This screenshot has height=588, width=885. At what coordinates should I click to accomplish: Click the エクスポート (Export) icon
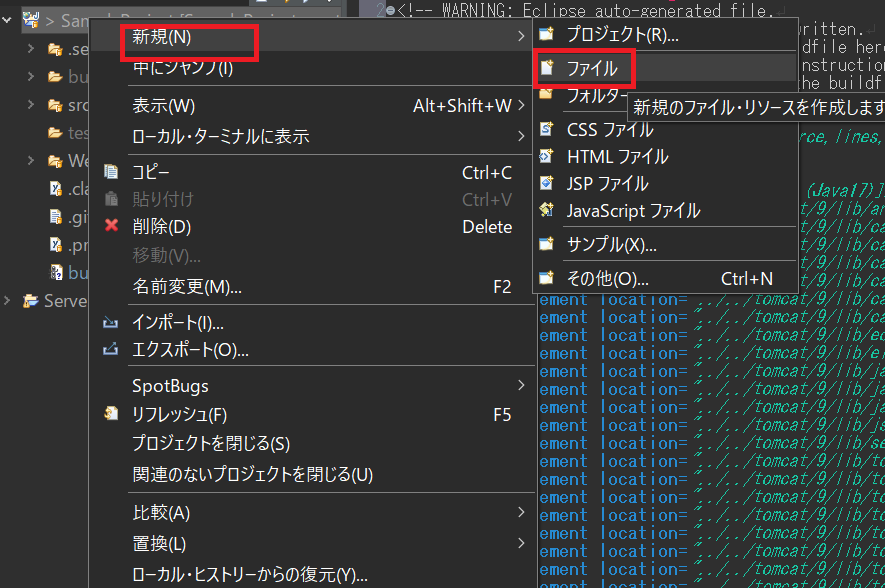pyautogui.click(x=111, y=349)
